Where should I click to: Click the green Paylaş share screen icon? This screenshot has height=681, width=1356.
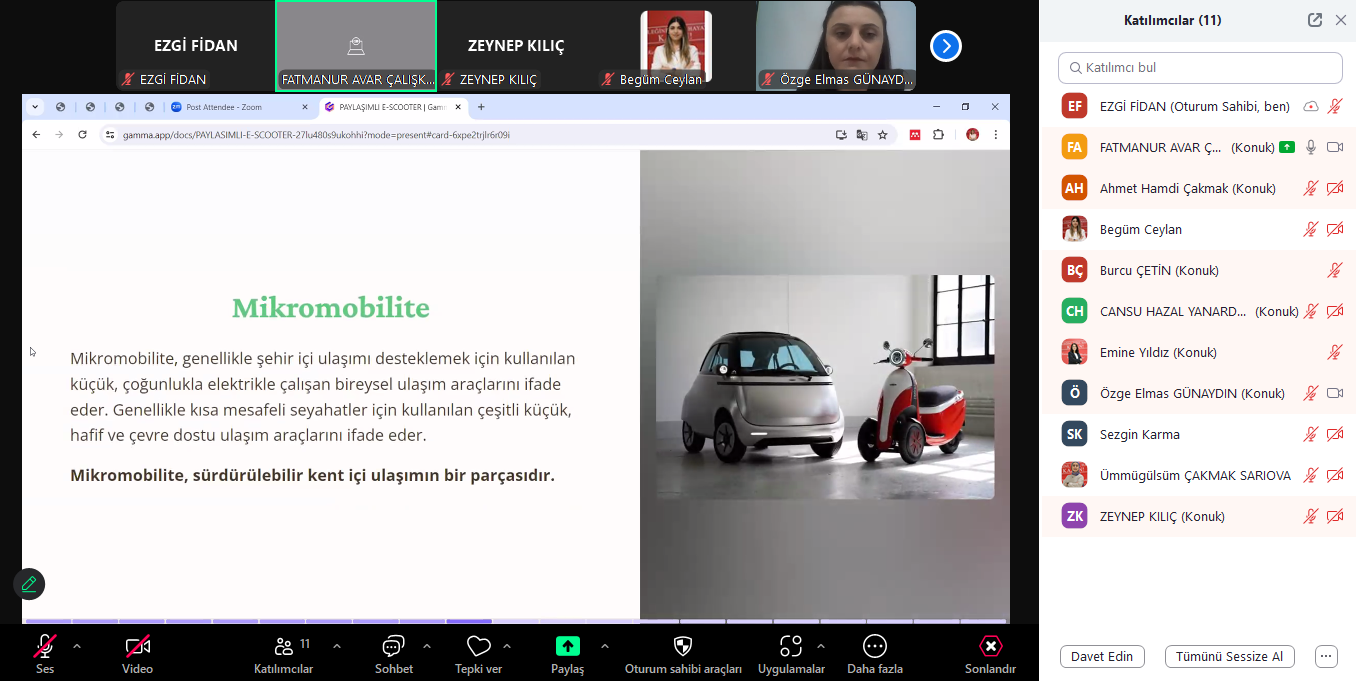[x=567, y=647]
